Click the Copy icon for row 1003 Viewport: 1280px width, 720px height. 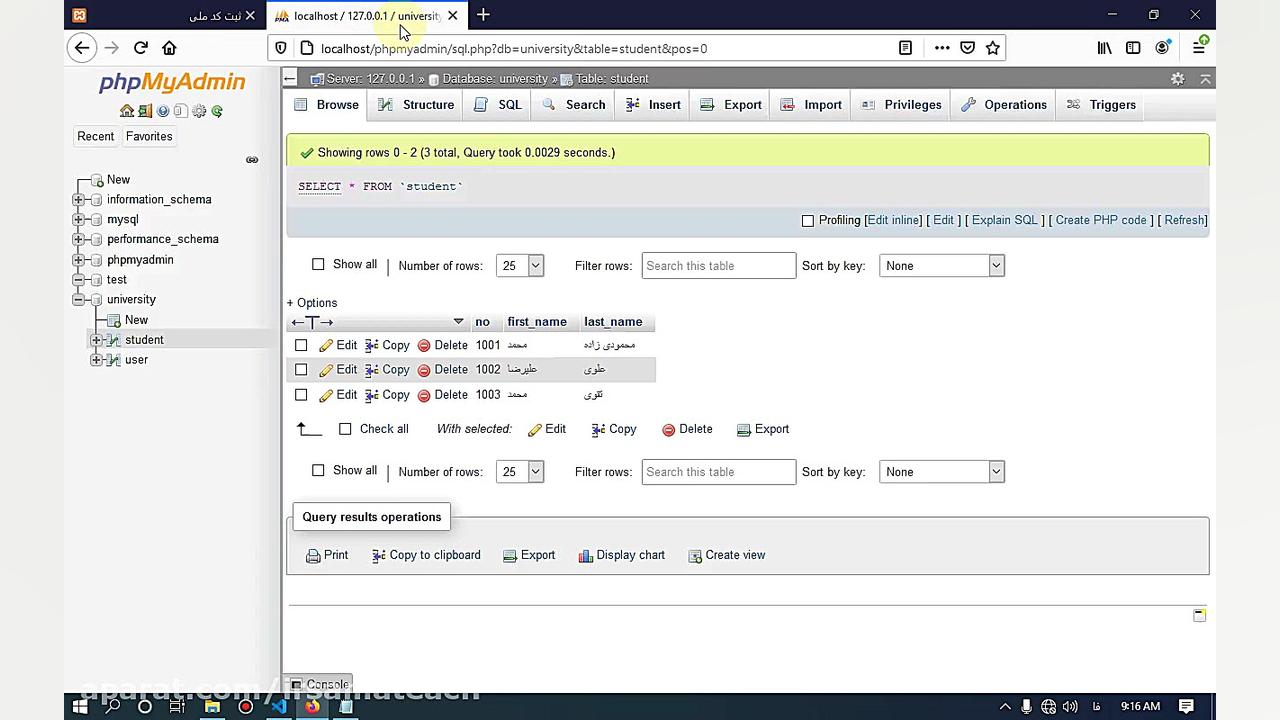coord(372,395)
